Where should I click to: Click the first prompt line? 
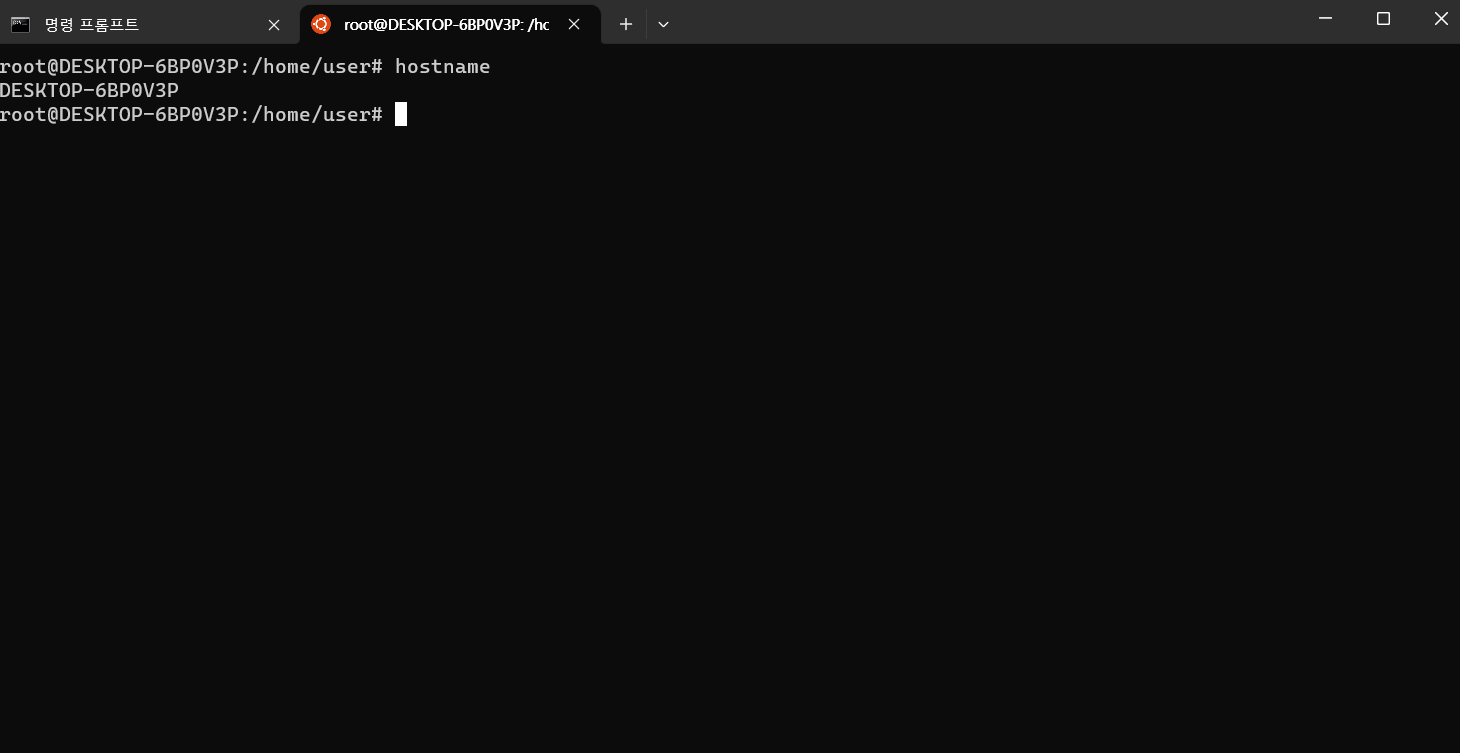[245, 66]
